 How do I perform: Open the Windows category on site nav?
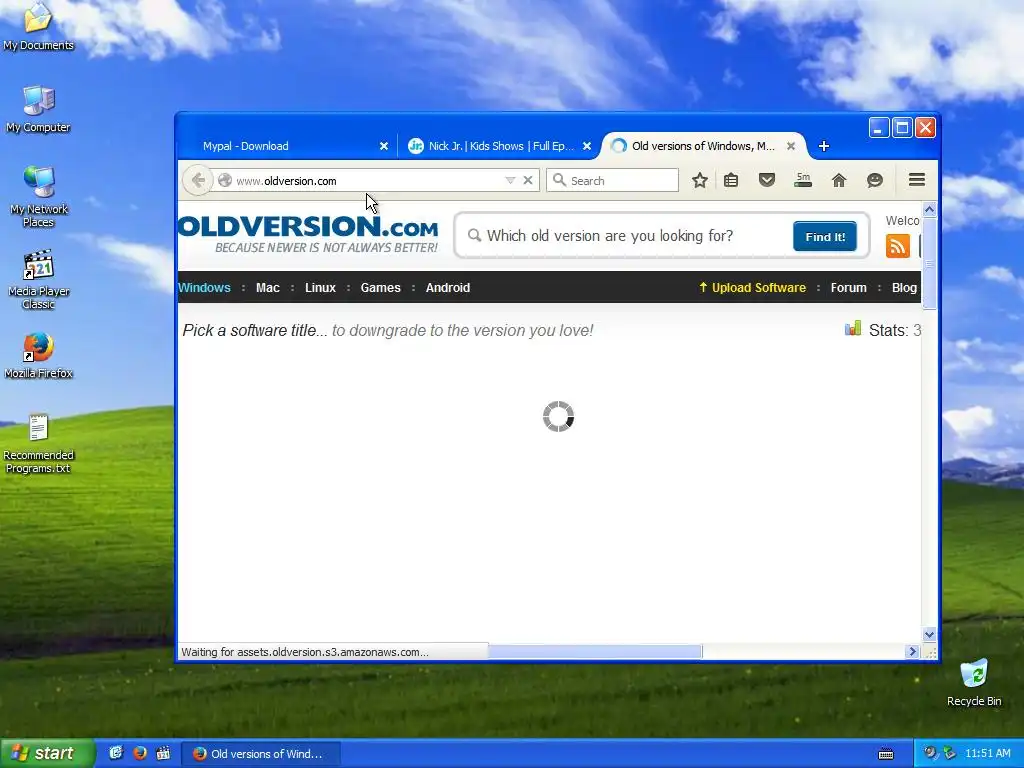click(x=204, y=287)
